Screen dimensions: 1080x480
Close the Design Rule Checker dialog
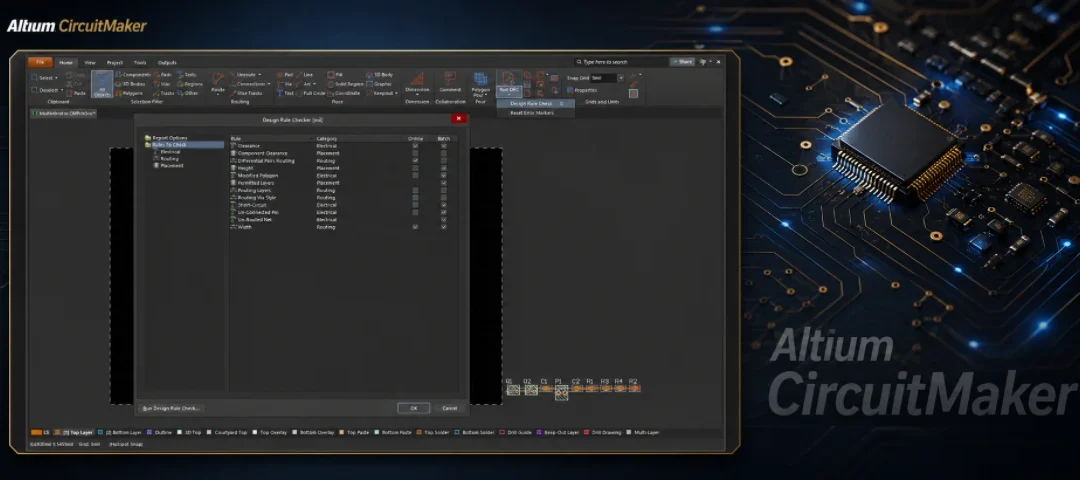[x=458, y=118]
